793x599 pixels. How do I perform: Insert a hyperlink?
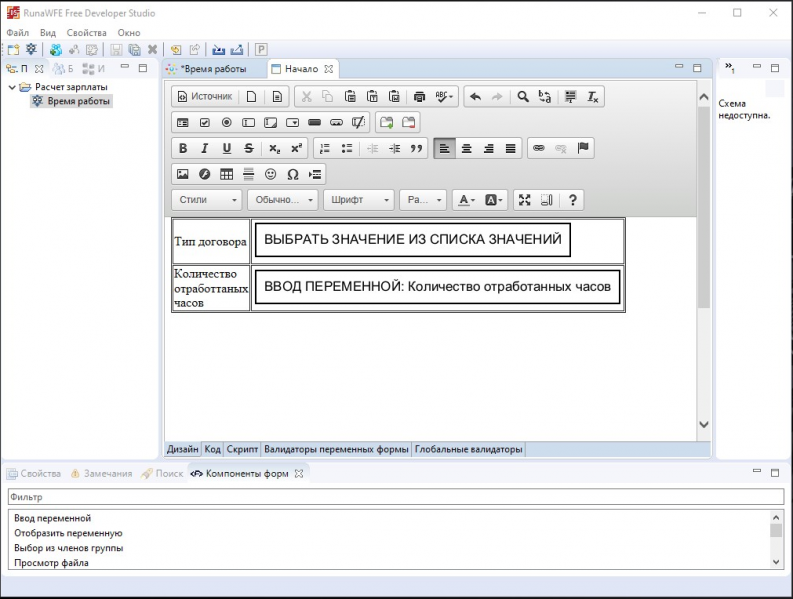539,148
